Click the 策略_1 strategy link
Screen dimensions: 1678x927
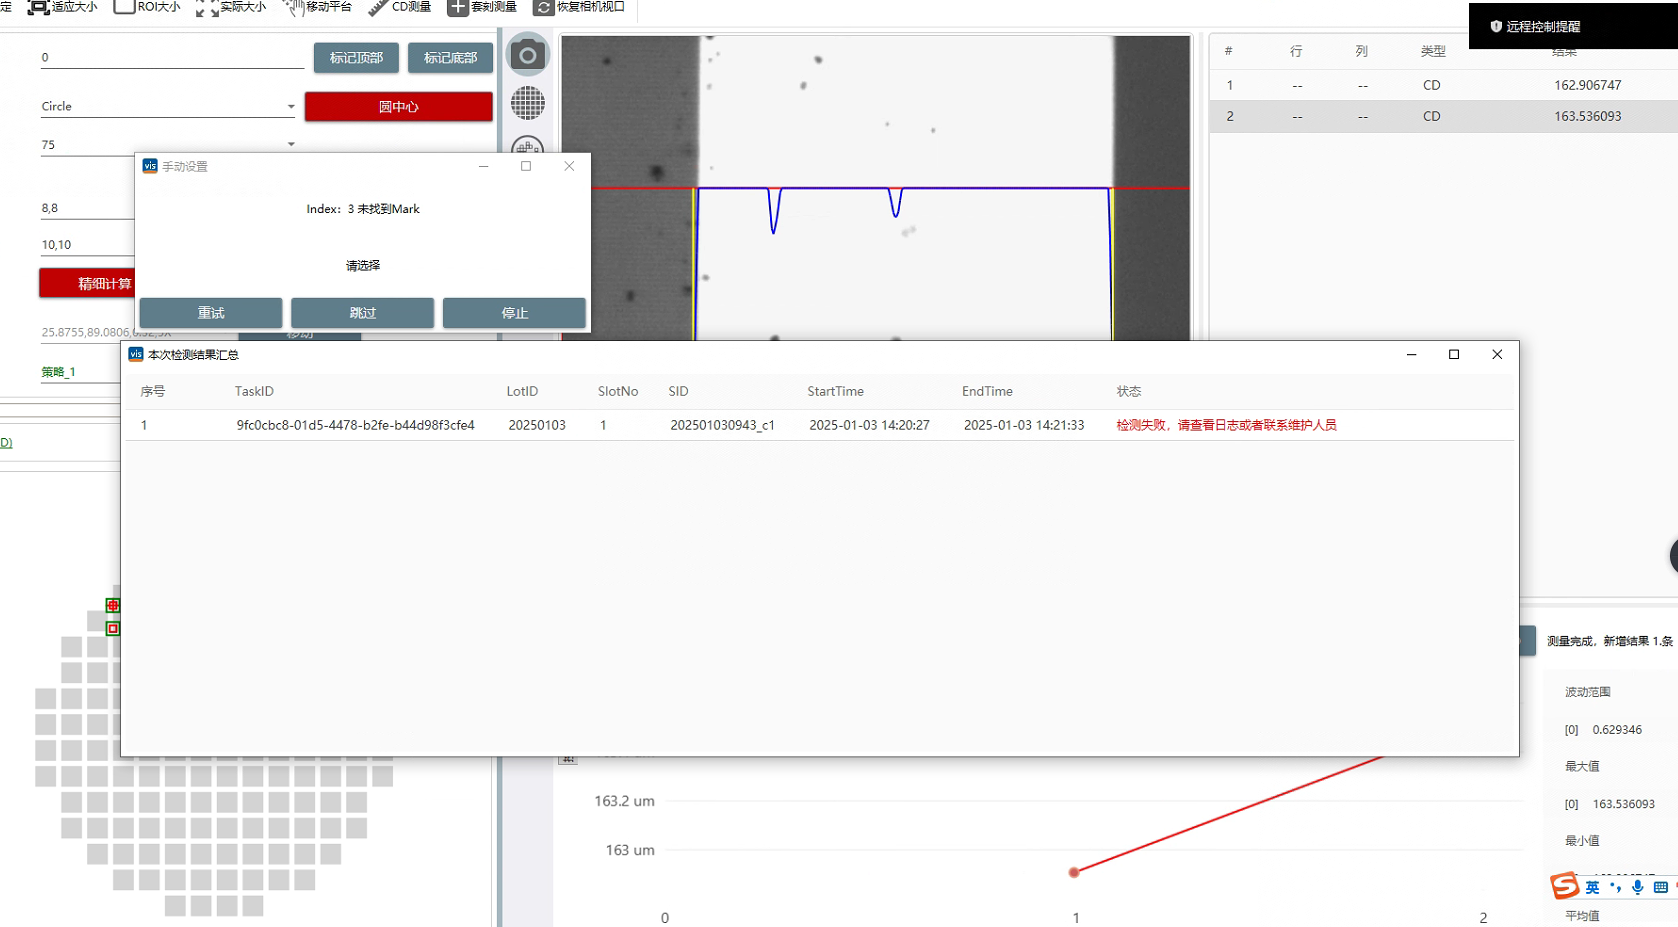[x=58, y=372]
